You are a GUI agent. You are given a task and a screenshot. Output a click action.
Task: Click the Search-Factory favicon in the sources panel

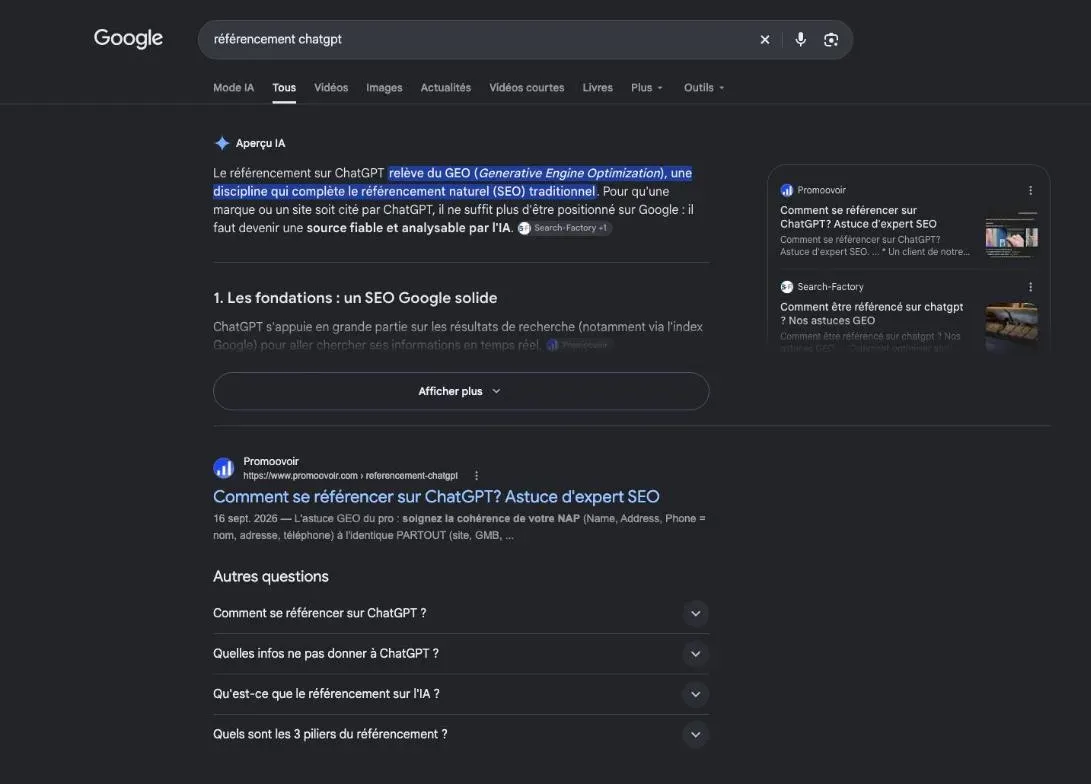click(787, 287)
